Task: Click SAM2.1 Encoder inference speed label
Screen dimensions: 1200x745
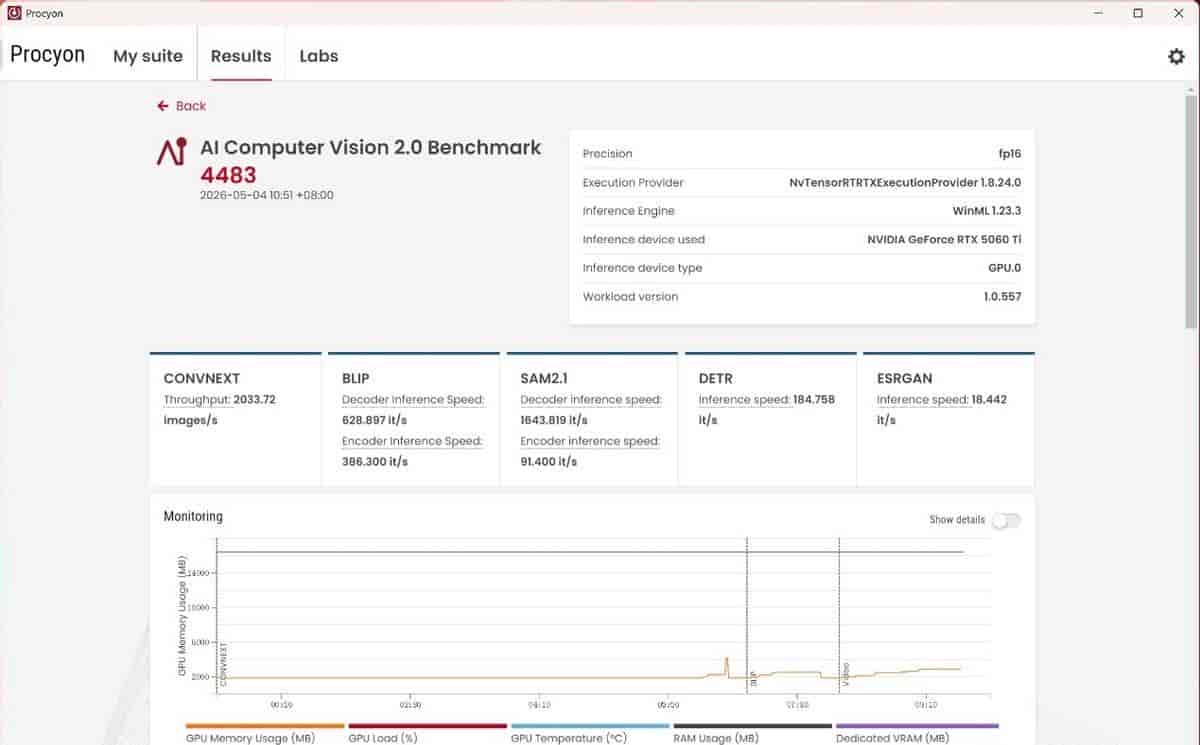Action: [x=590, y=441]
